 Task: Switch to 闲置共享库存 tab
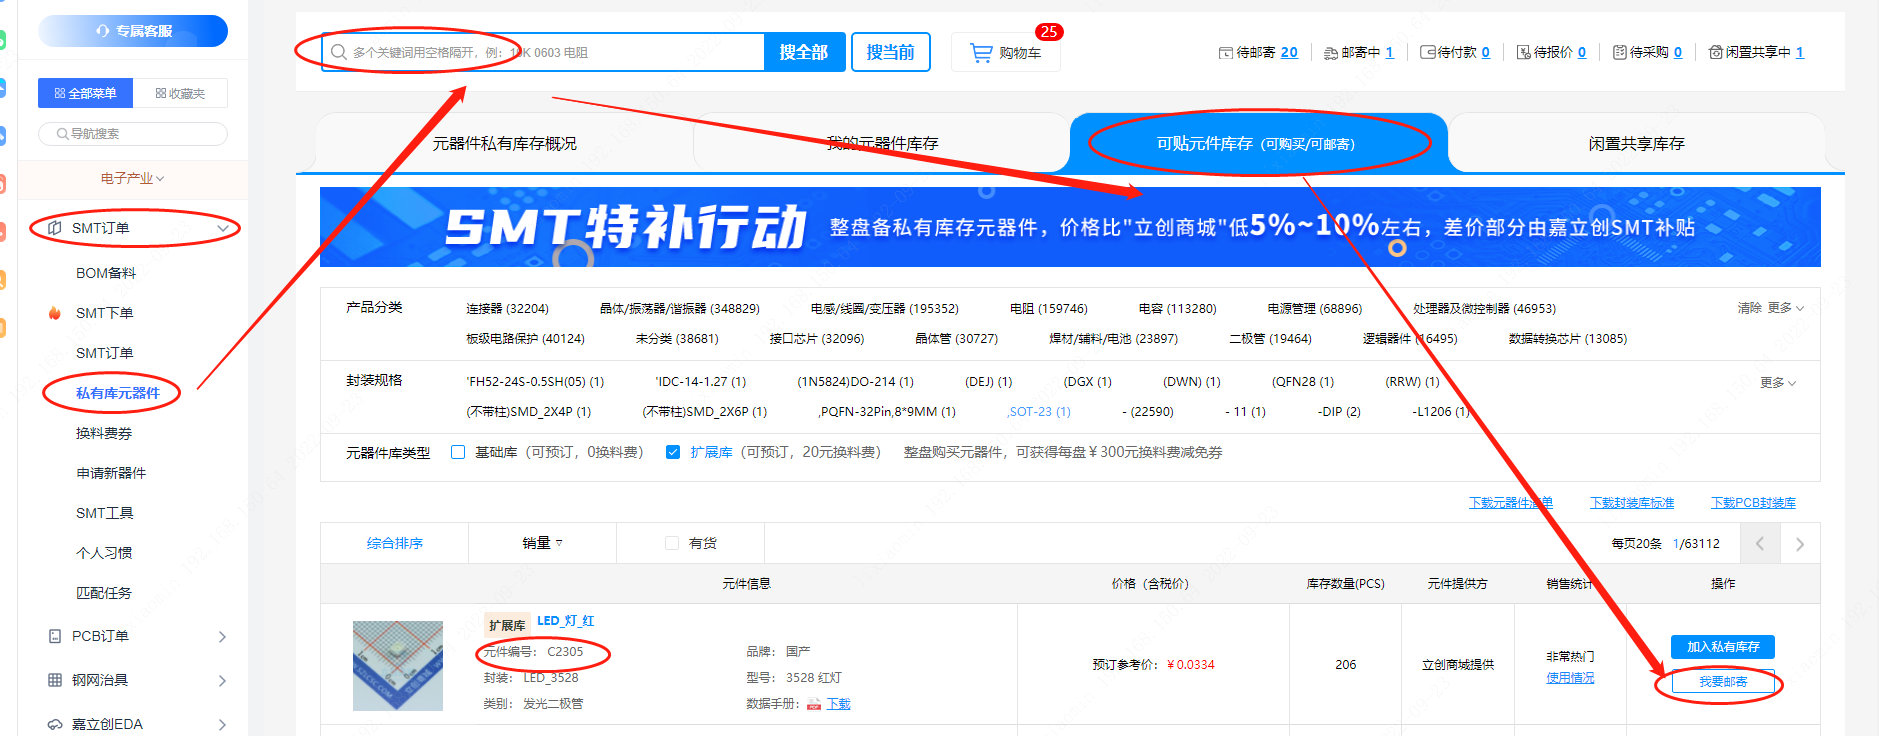point(1636,144)
